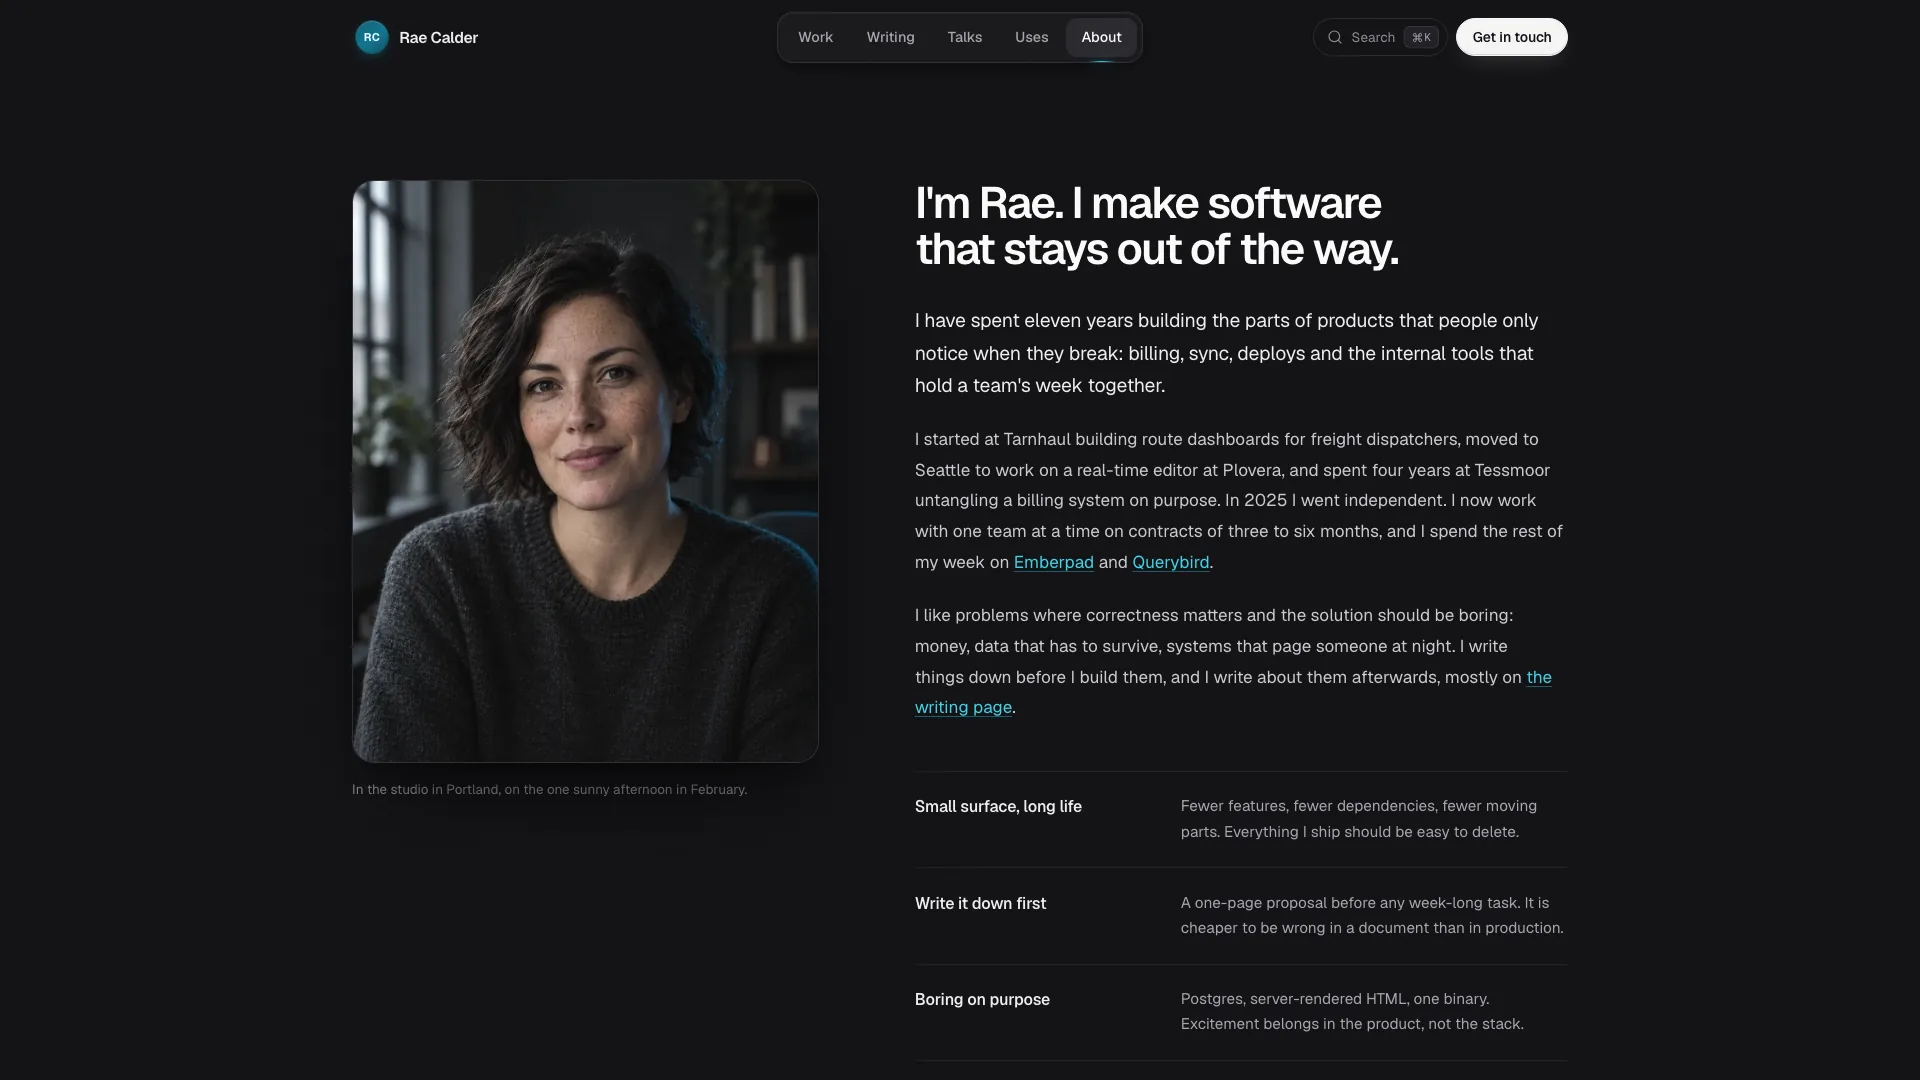Click the "Small surface, long life" heading

click(x=998, y=806)
